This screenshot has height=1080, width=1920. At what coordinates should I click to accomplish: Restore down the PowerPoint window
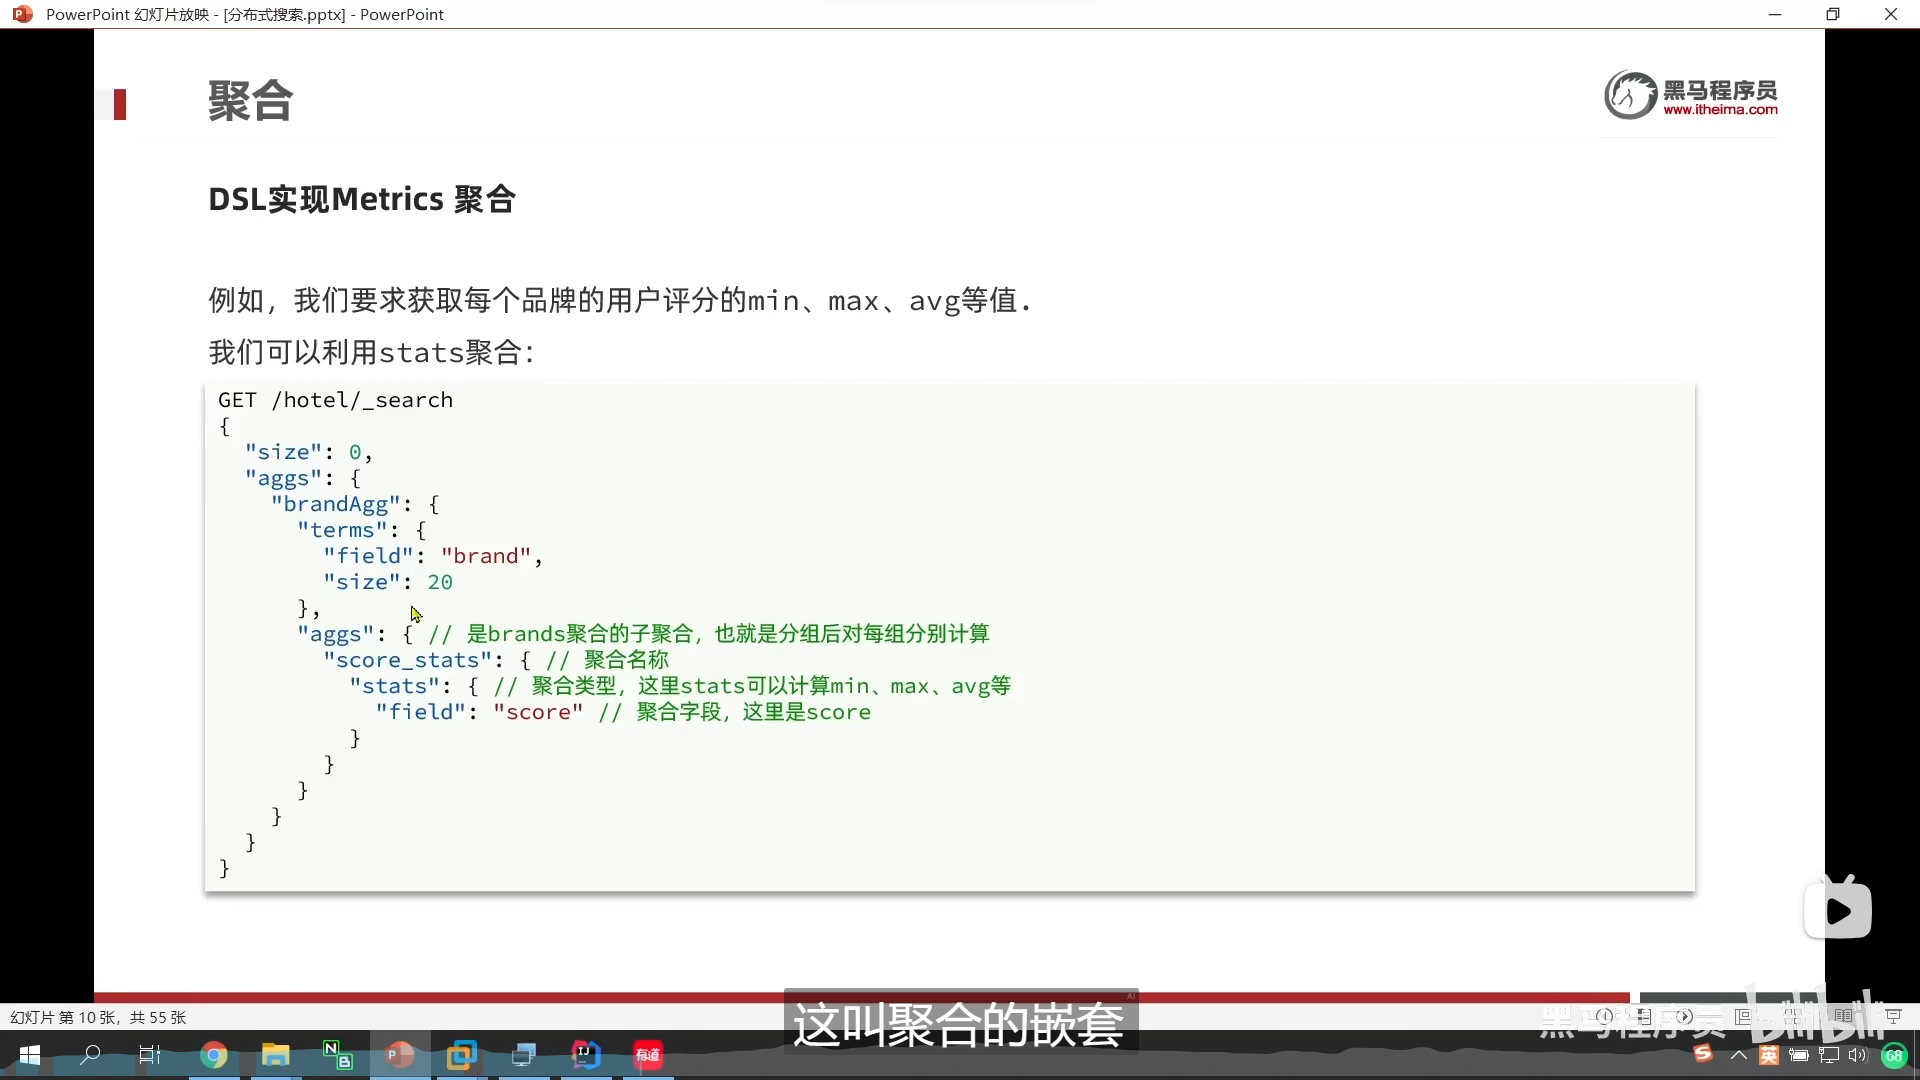(x=1832, y=14)
